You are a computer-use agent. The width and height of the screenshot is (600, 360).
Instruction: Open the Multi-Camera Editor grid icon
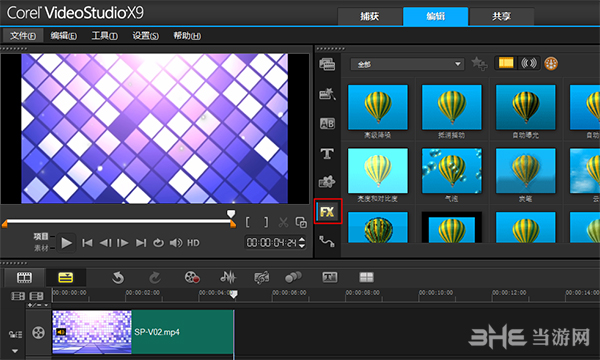click(x=366, y=277)
